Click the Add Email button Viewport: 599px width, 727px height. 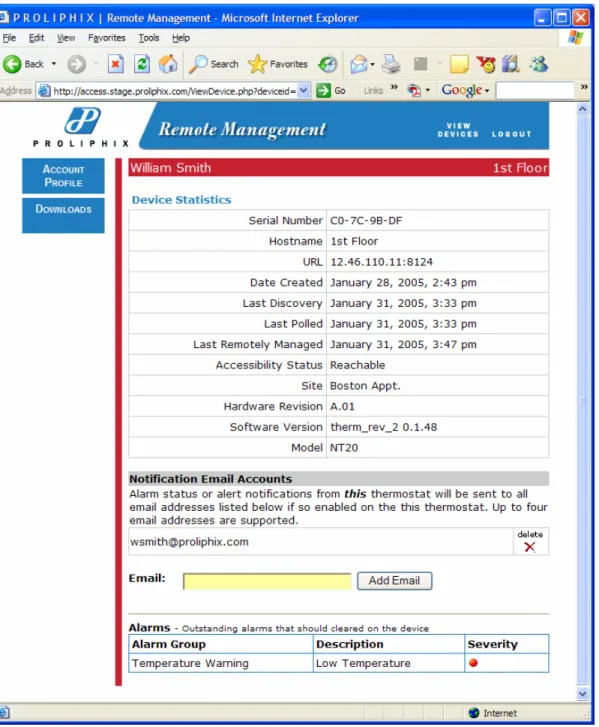tap(395, 580)
